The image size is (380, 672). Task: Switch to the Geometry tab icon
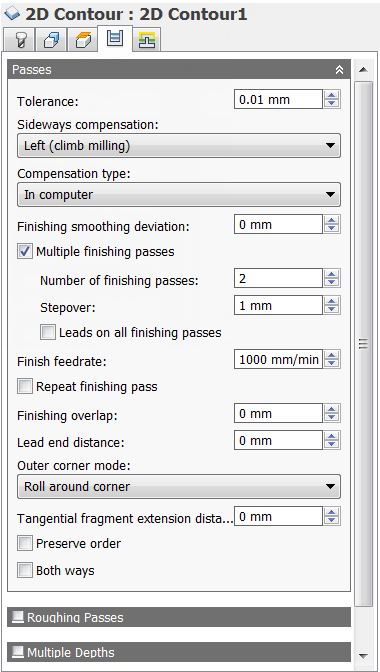tap(51, 41)
